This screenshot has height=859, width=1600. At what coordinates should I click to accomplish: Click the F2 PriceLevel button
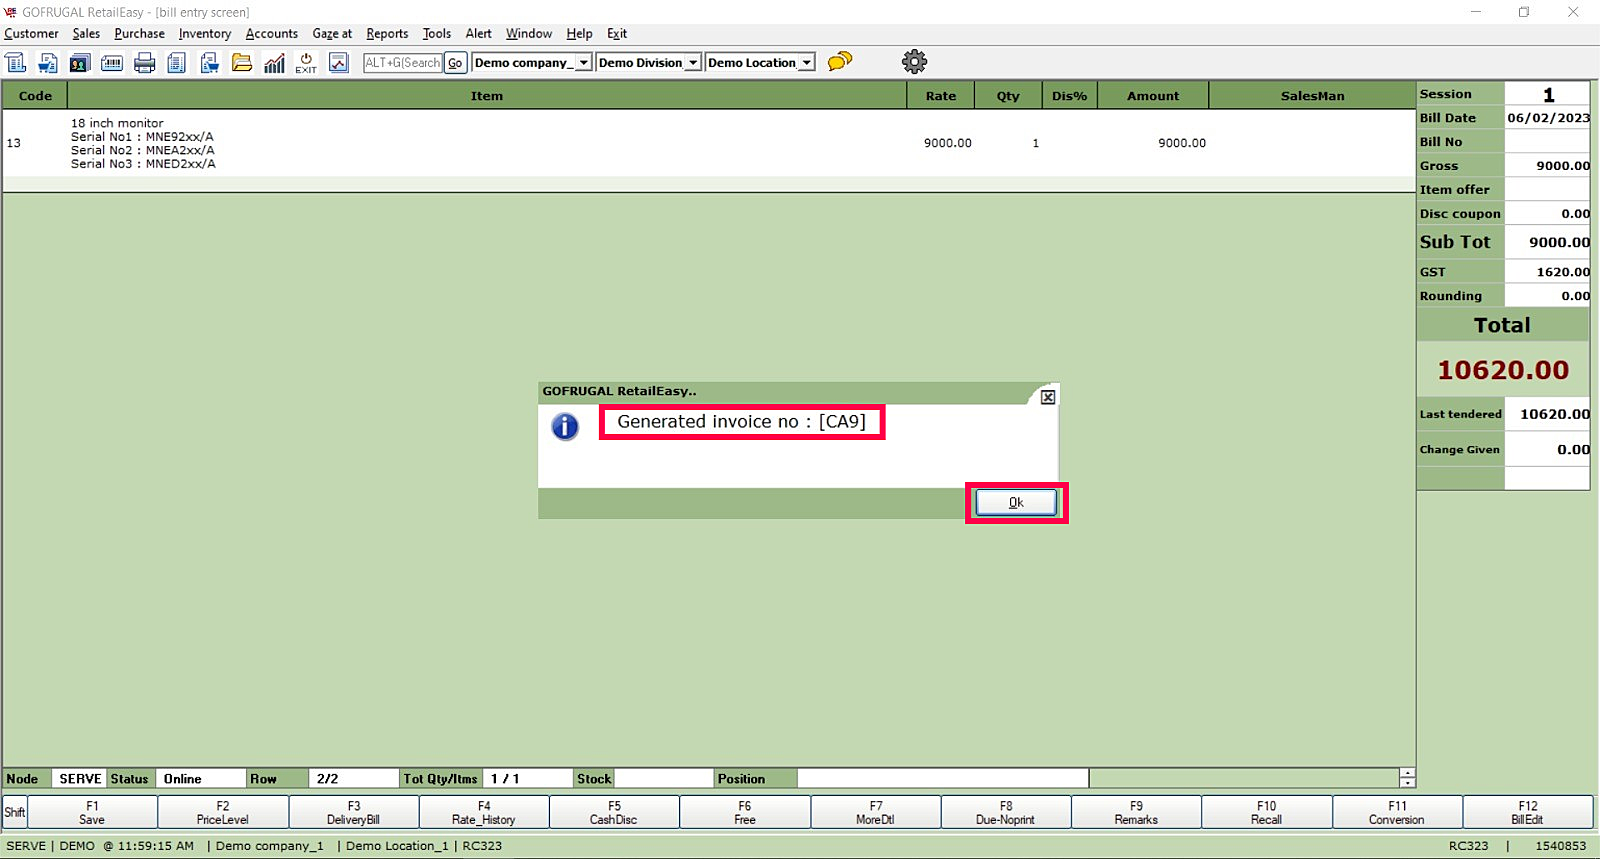tap(223, 812)
